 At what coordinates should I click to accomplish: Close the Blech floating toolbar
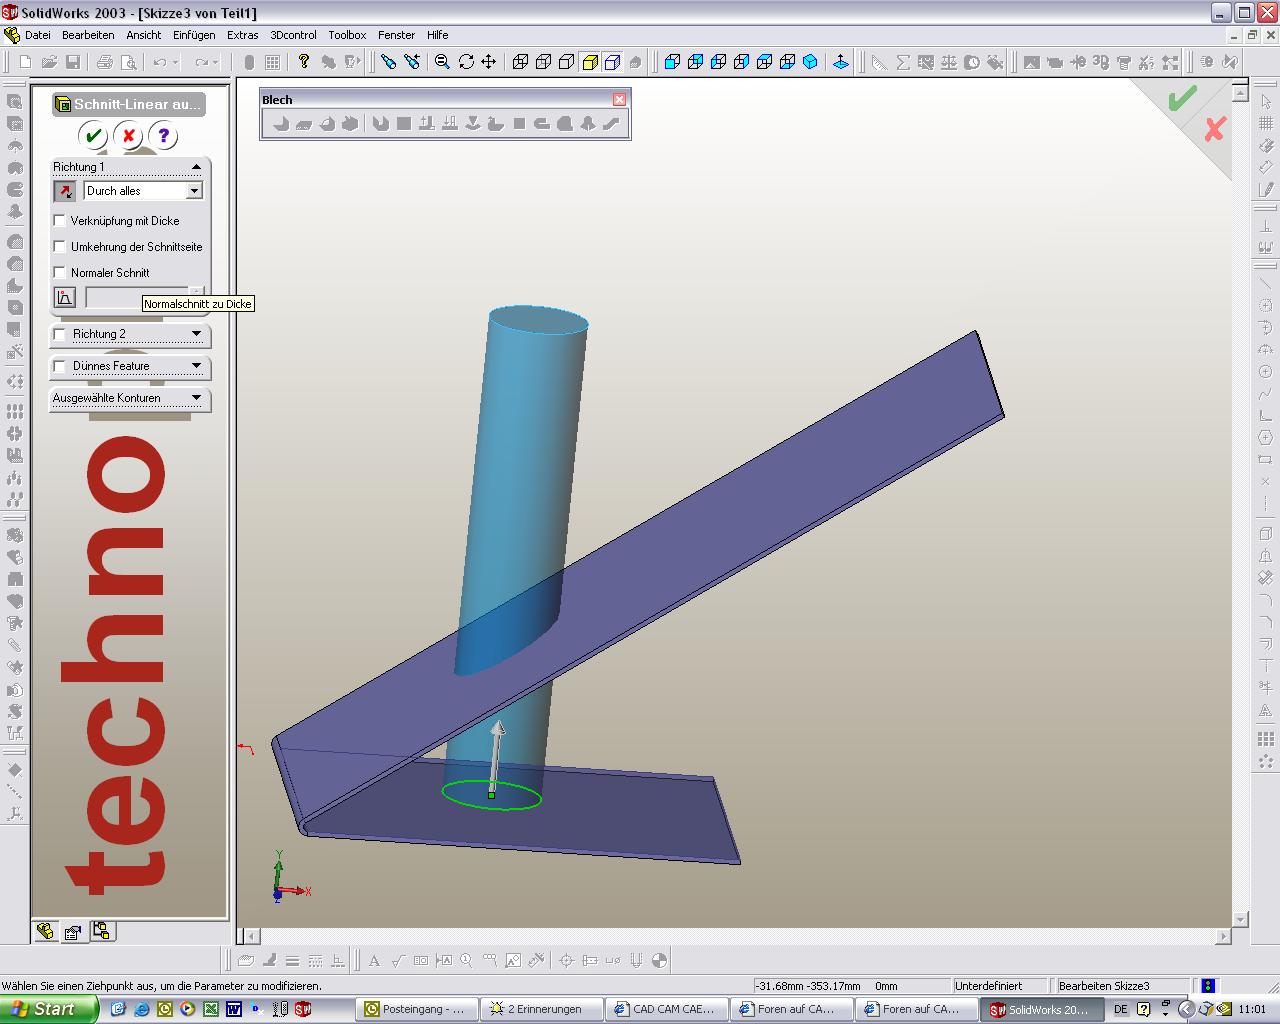tap(619, 99)
